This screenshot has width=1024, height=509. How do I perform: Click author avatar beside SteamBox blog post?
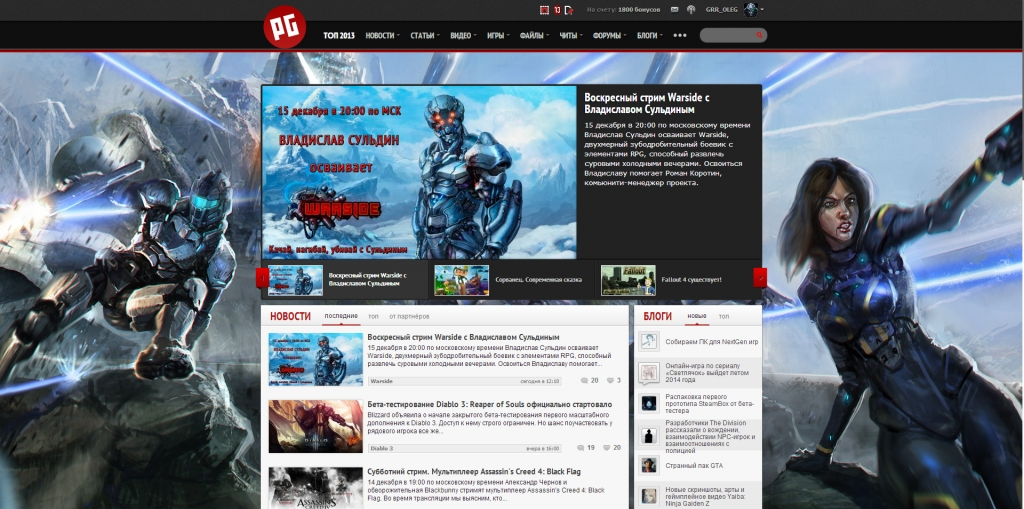click(x=648, y=403)
